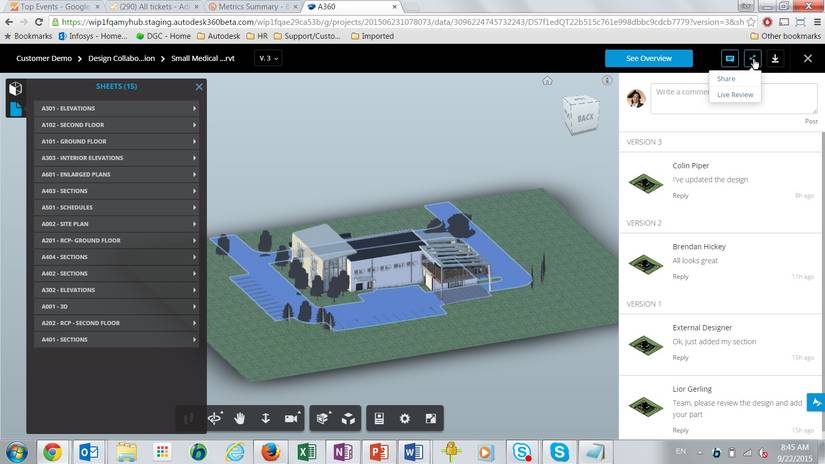Click the Windows Start button
The image size is (825, 464).
(x=17, y=452)
